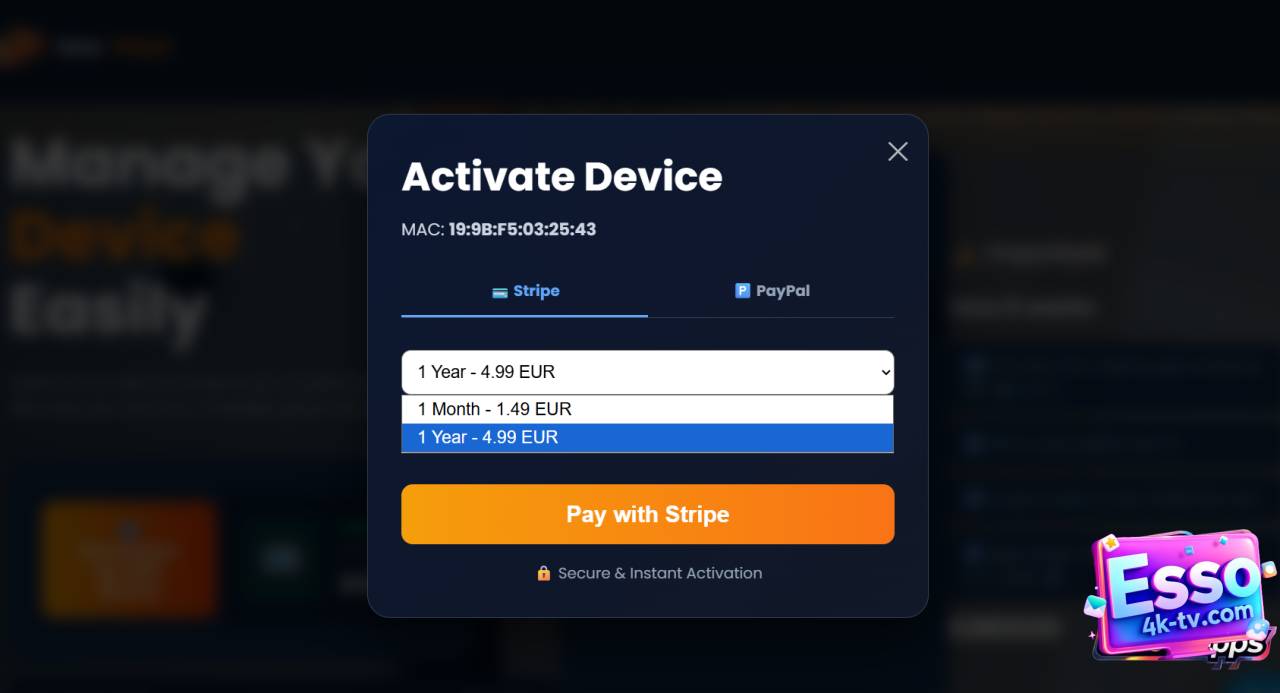Click the MAC: label text

(423, 229)
